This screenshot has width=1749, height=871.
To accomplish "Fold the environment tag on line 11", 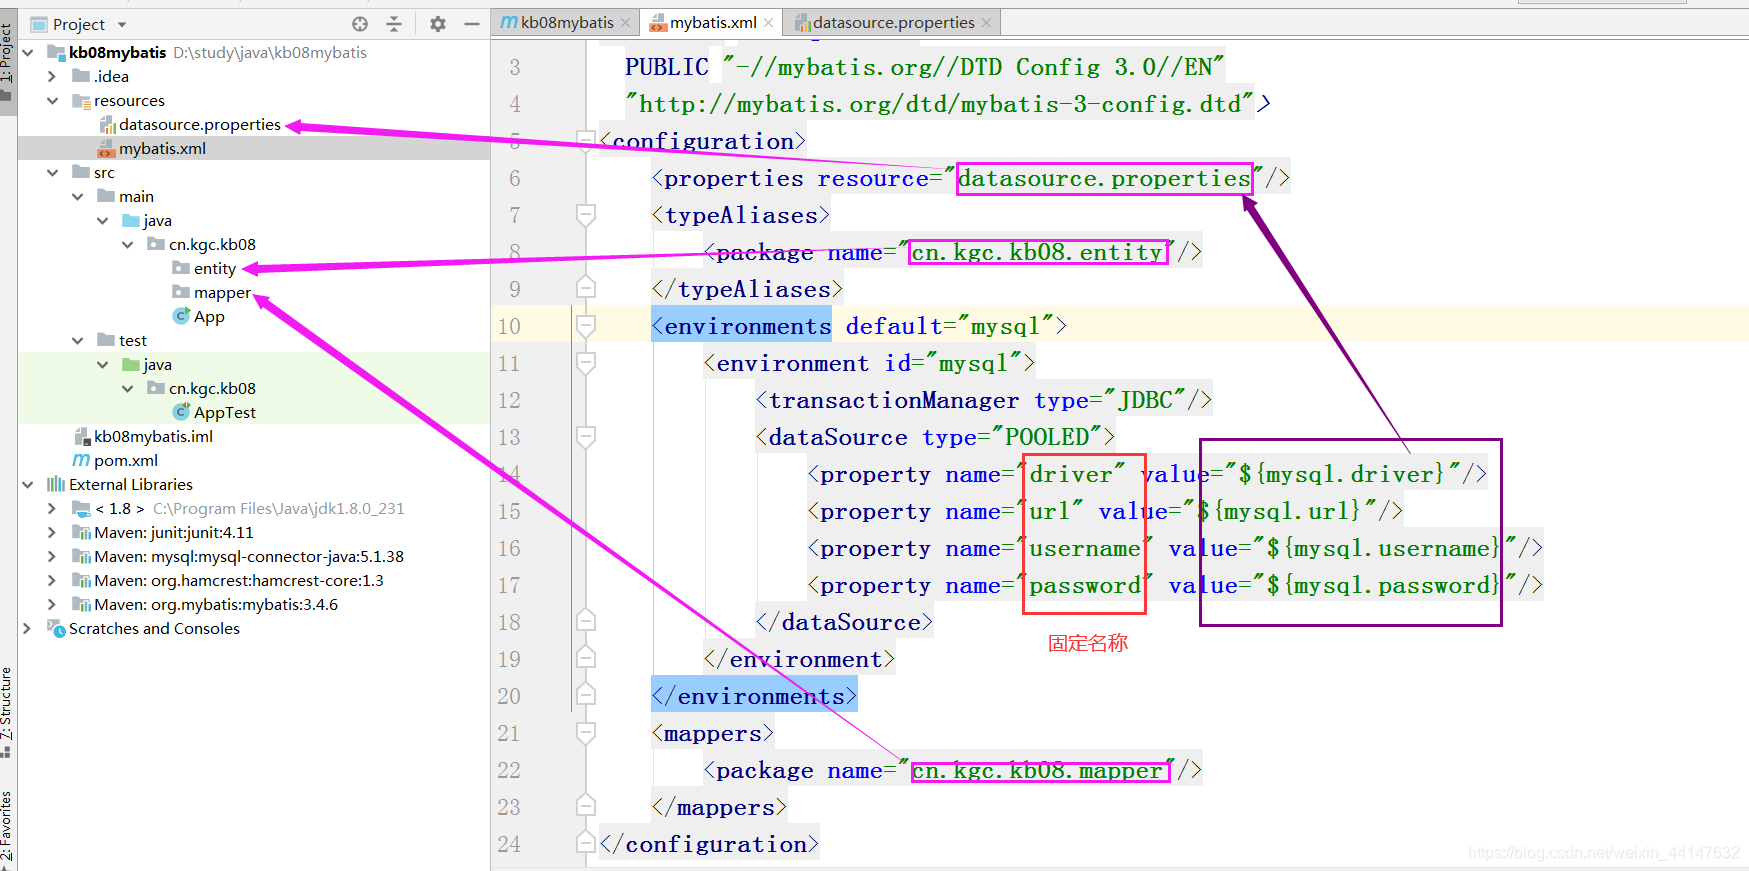I will click(x=586, y=362).
